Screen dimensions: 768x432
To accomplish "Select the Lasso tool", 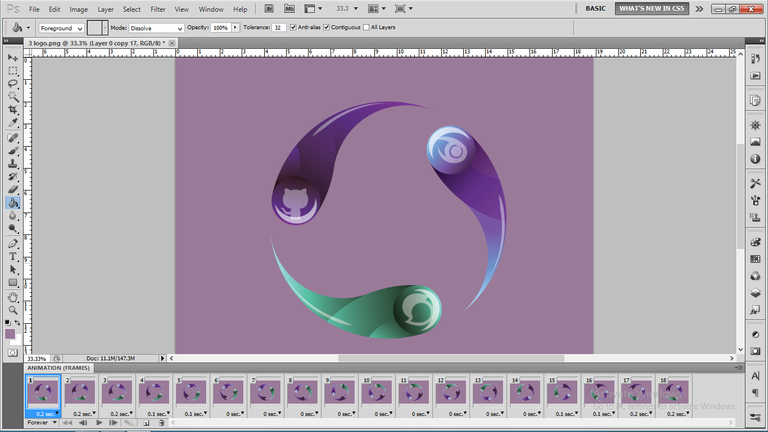I will coord(13,83).
